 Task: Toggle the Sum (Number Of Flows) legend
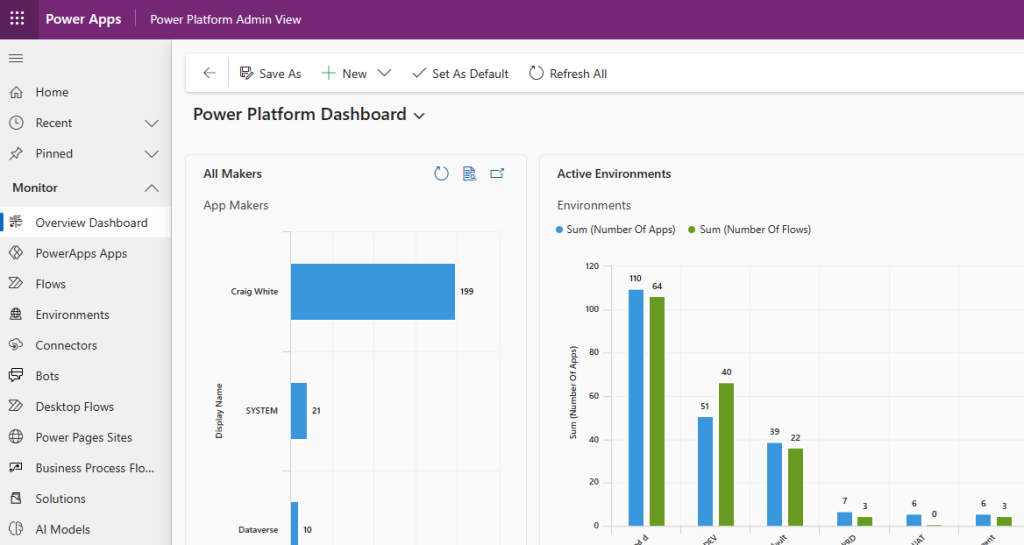[x=750, y=230]
